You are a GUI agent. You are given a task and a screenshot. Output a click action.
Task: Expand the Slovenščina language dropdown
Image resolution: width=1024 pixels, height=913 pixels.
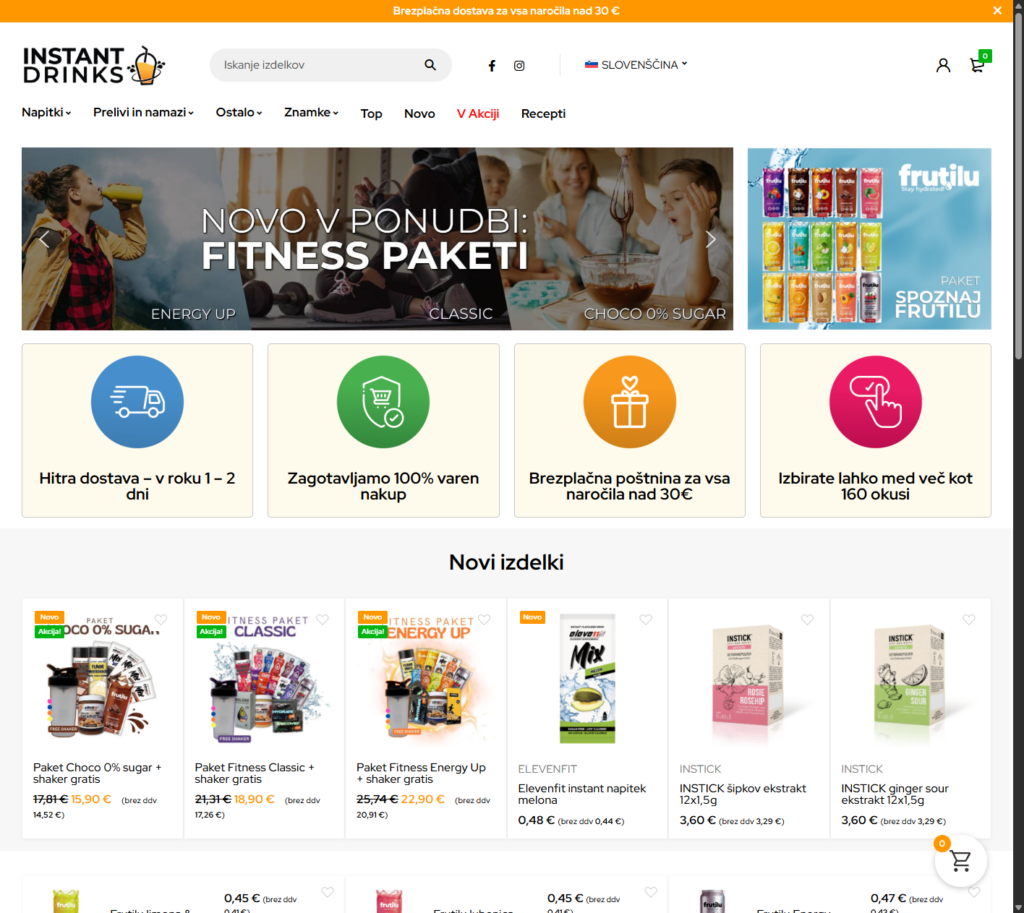click(636, 65)
